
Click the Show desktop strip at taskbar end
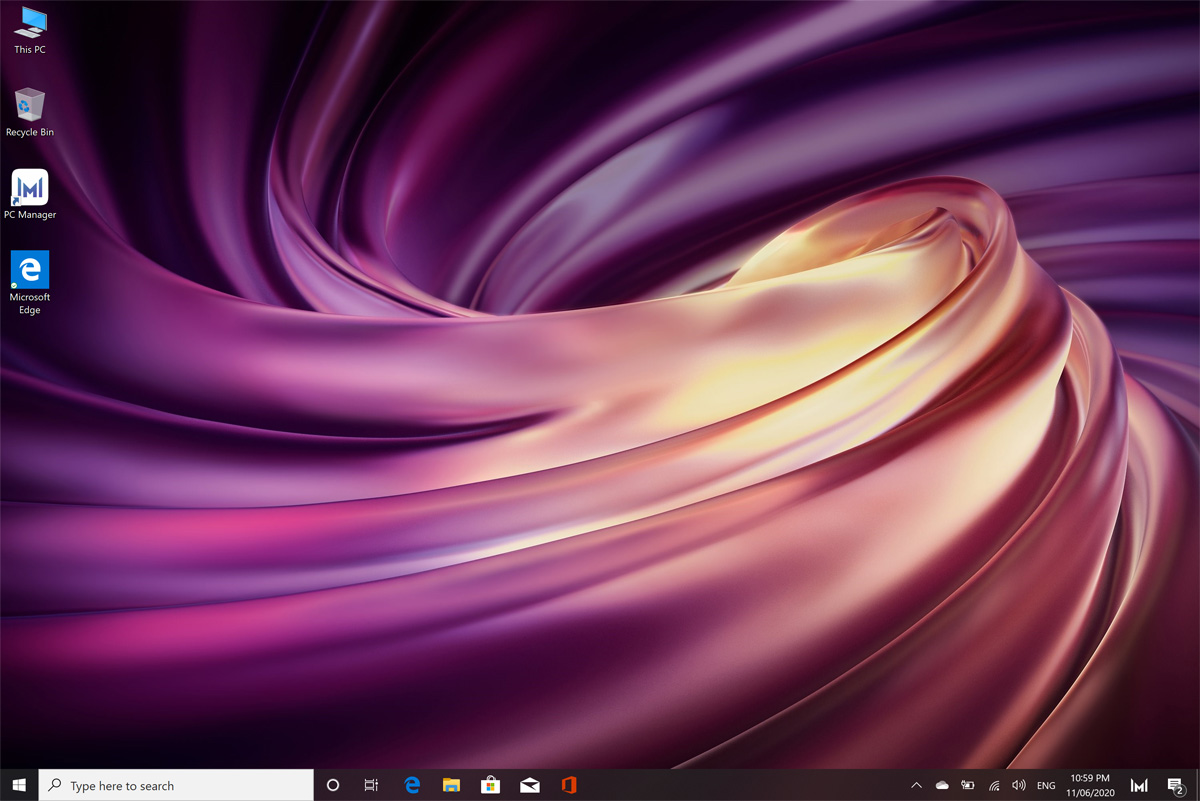1197,785
